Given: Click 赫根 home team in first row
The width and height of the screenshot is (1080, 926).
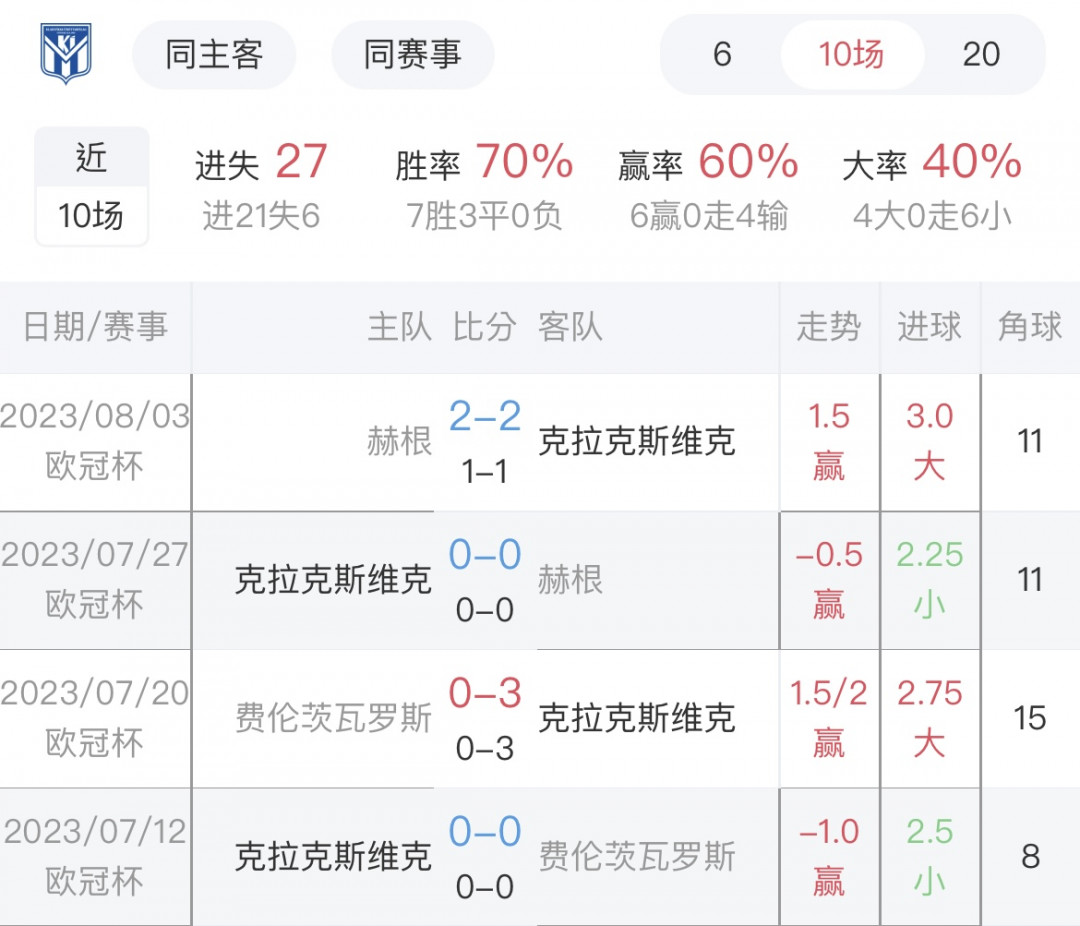Looking at the screenshot, I should [399, 441].
